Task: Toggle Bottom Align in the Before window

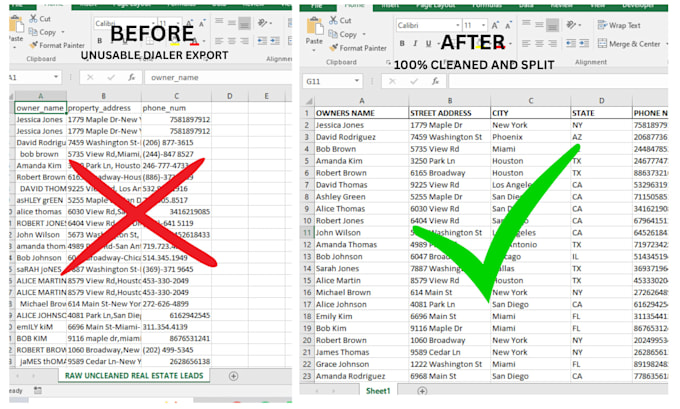Action: [x=245, y=23]
